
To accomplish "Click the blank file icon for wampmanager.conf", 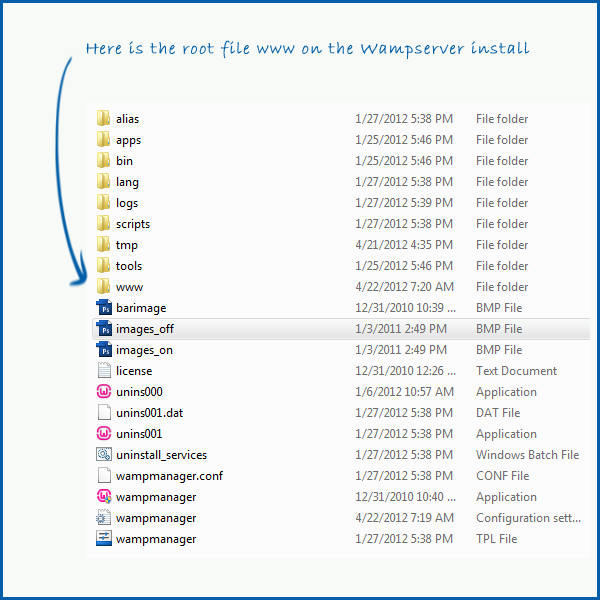I will click(104, 476).
